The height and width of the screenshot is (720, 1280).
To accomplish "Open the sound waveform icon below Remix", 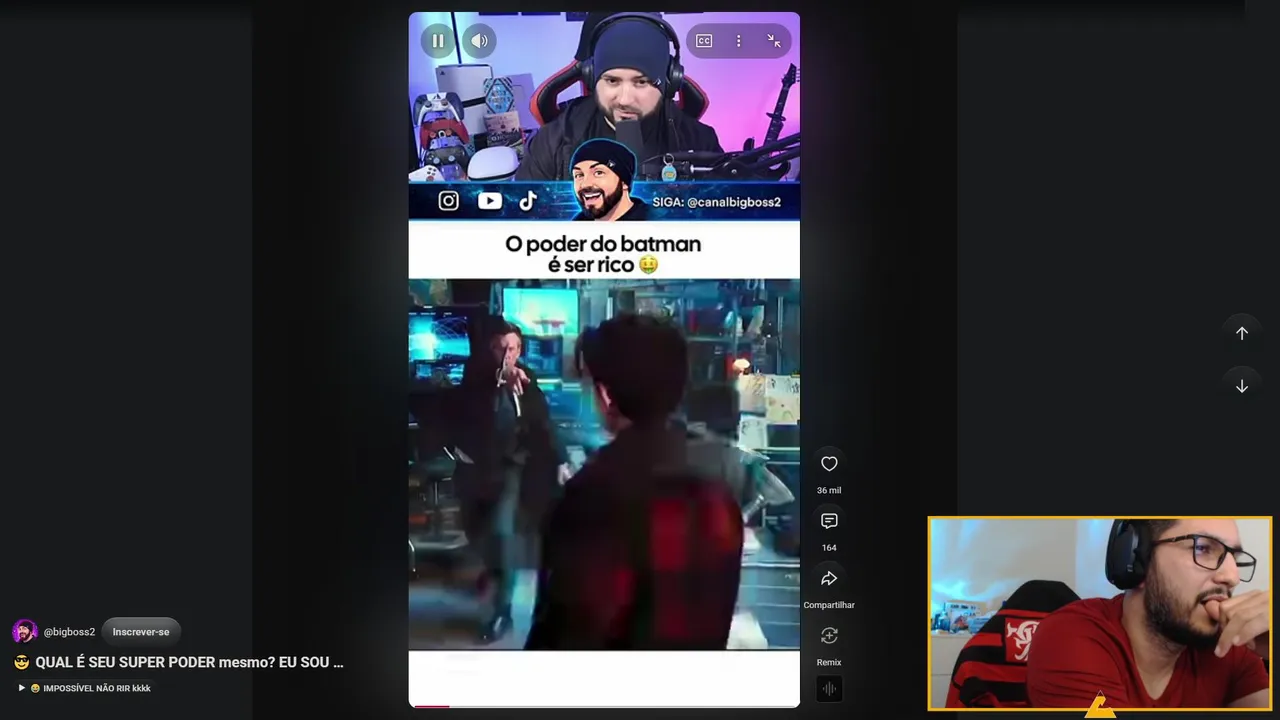I will (x=829, y=689).
